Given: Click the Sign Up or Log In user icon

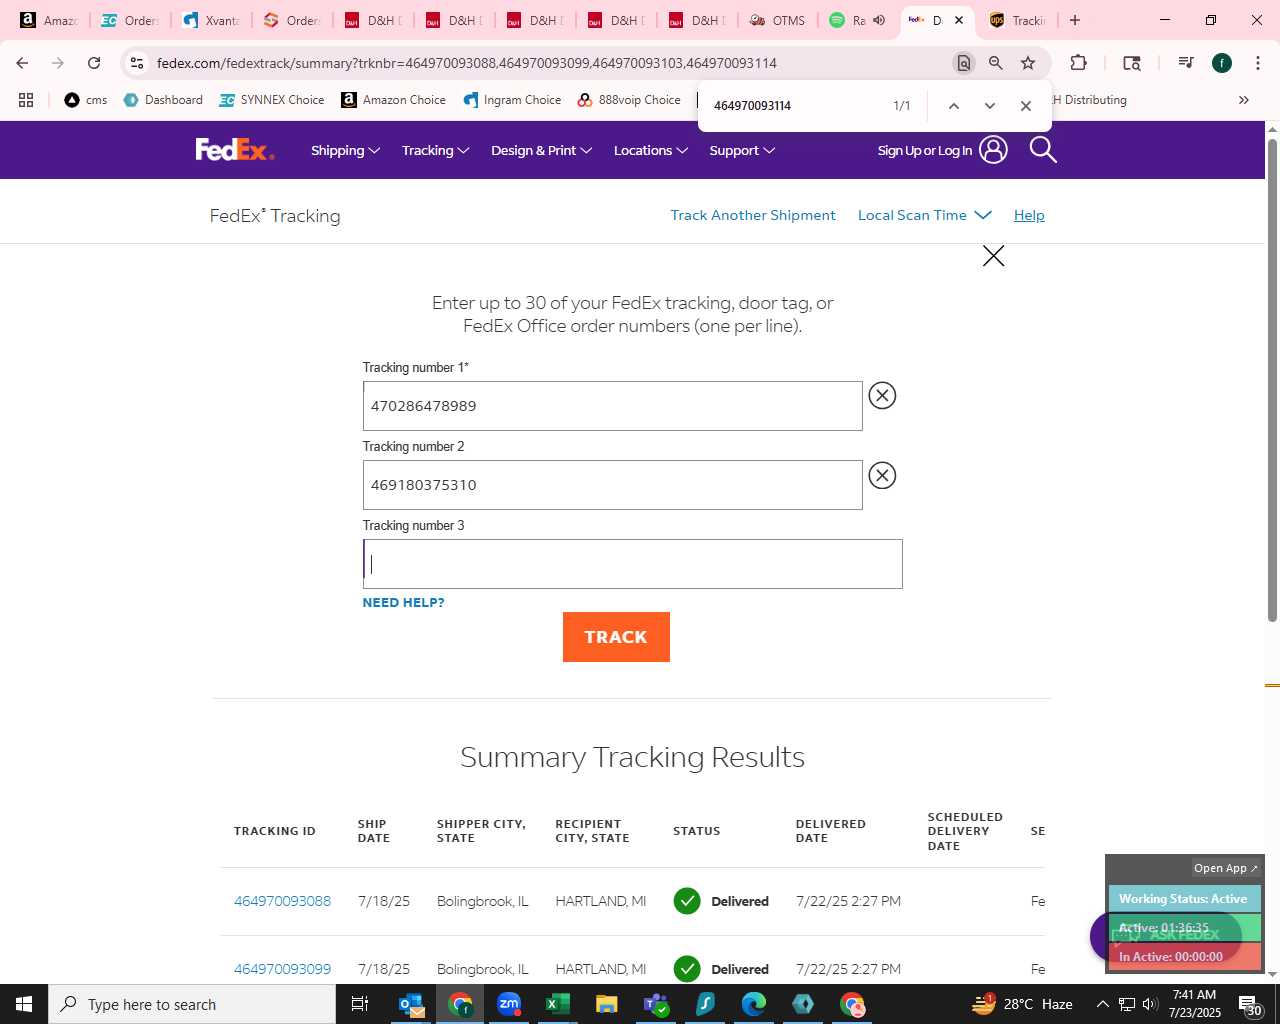Looking at the screenshot, I should point(993,150).
